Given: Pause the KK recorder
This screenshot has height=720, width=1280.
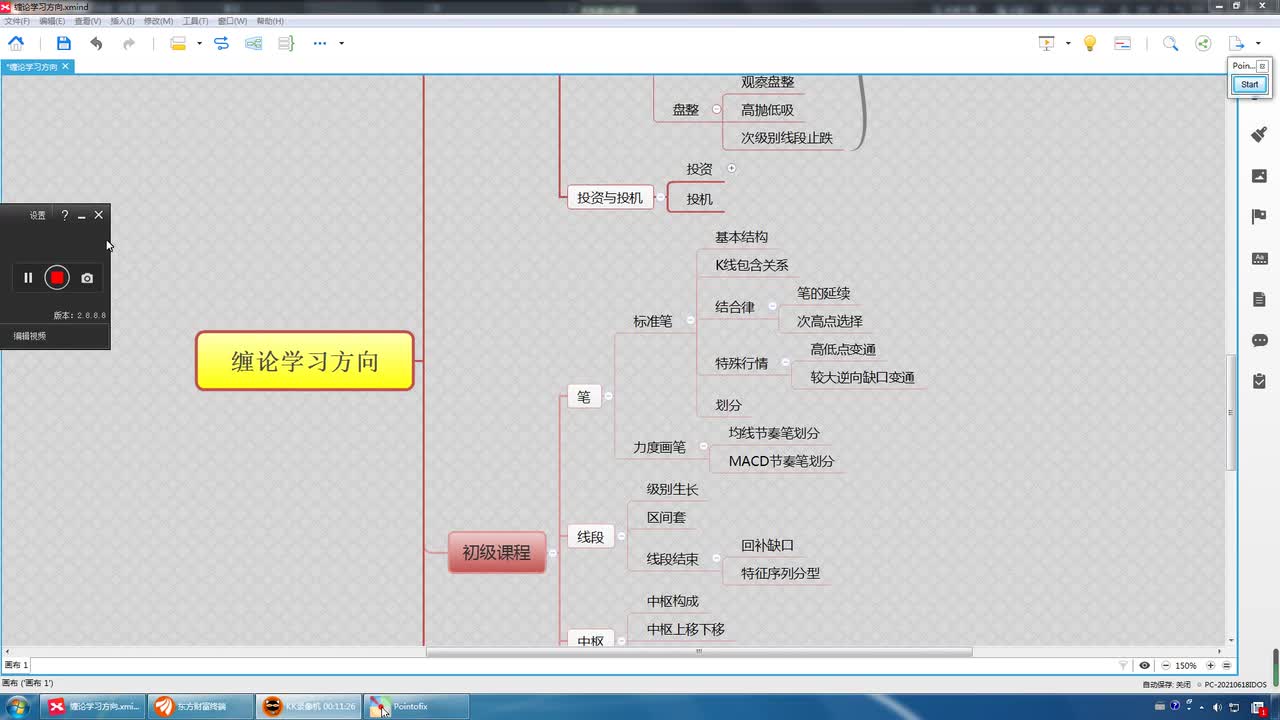Looking at the screenshot, I should pyautogui.click(x=28, y=278).
